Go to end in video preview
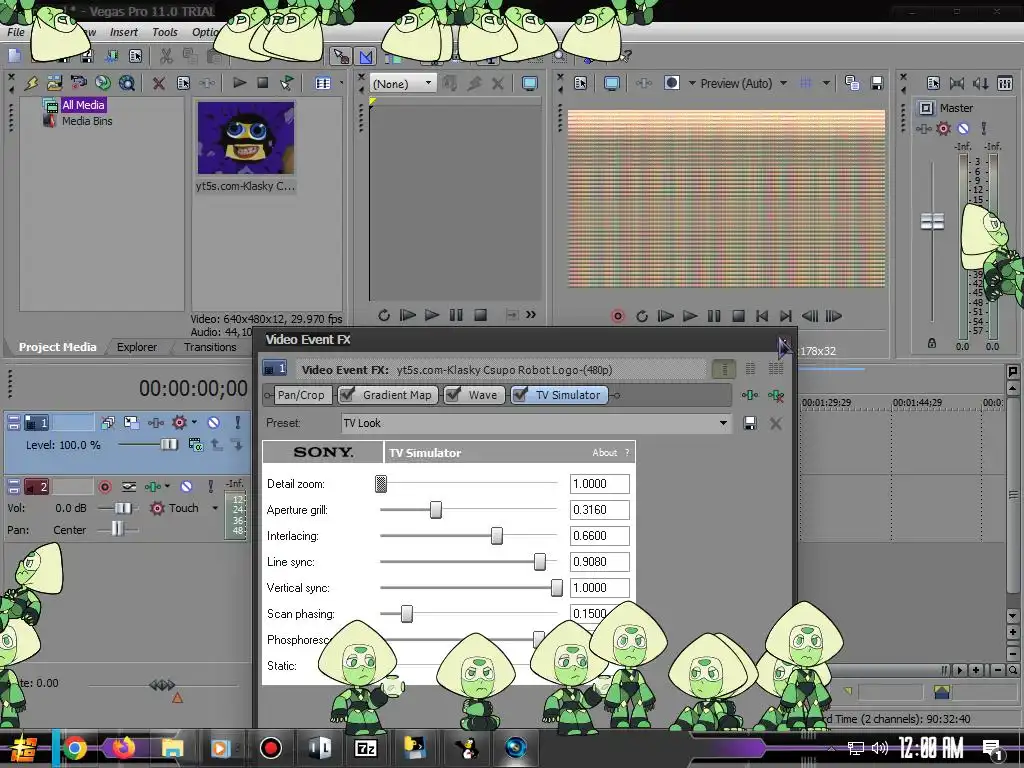Image resolution: width=1024 pixels, height=768 pixels. point(786,316)
